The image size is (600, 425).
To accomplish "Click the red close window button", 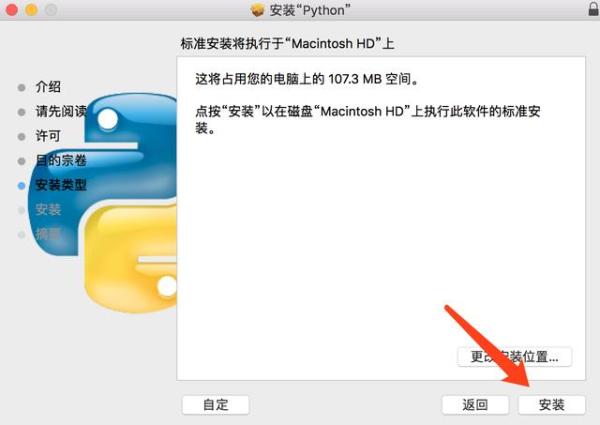I will click(x=11, y=10).
